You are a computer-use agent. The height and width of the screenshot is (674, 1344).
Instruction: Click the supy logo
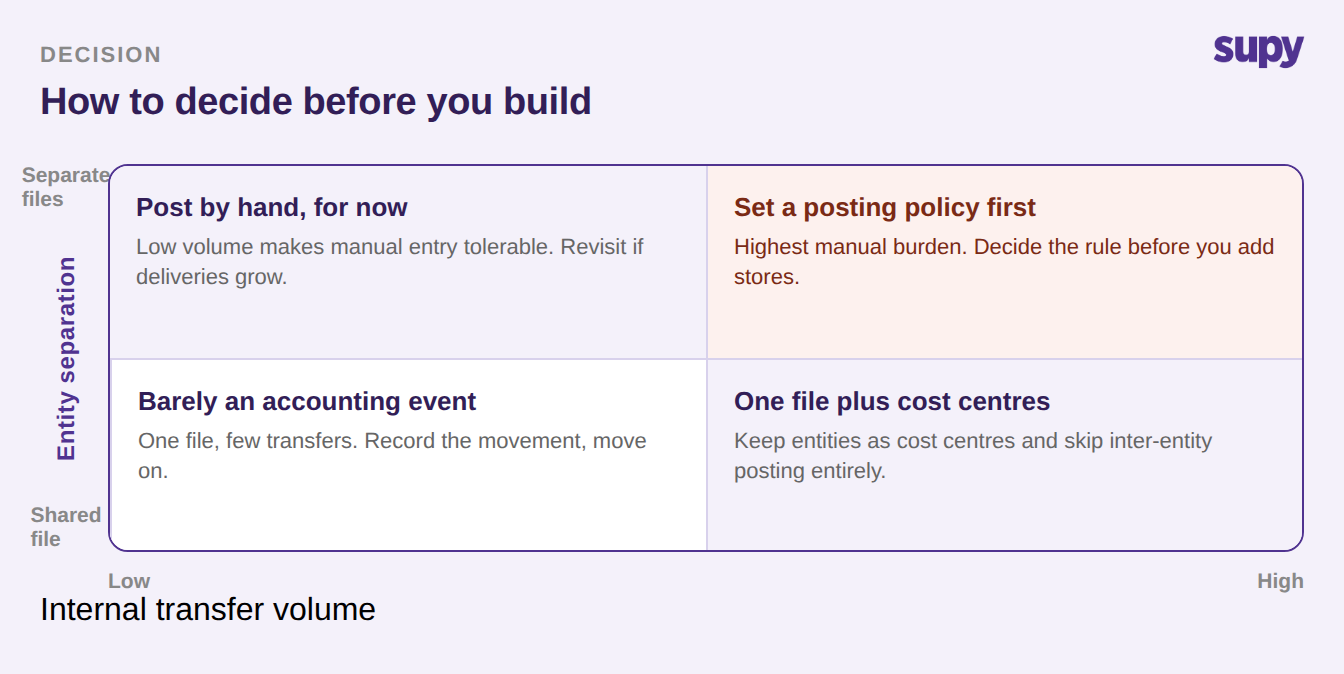click(x=1258, y=50)
